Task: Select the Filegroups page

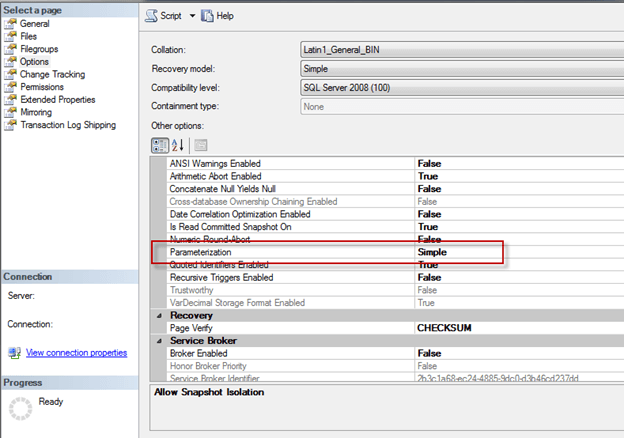Action: coord(39,49)
